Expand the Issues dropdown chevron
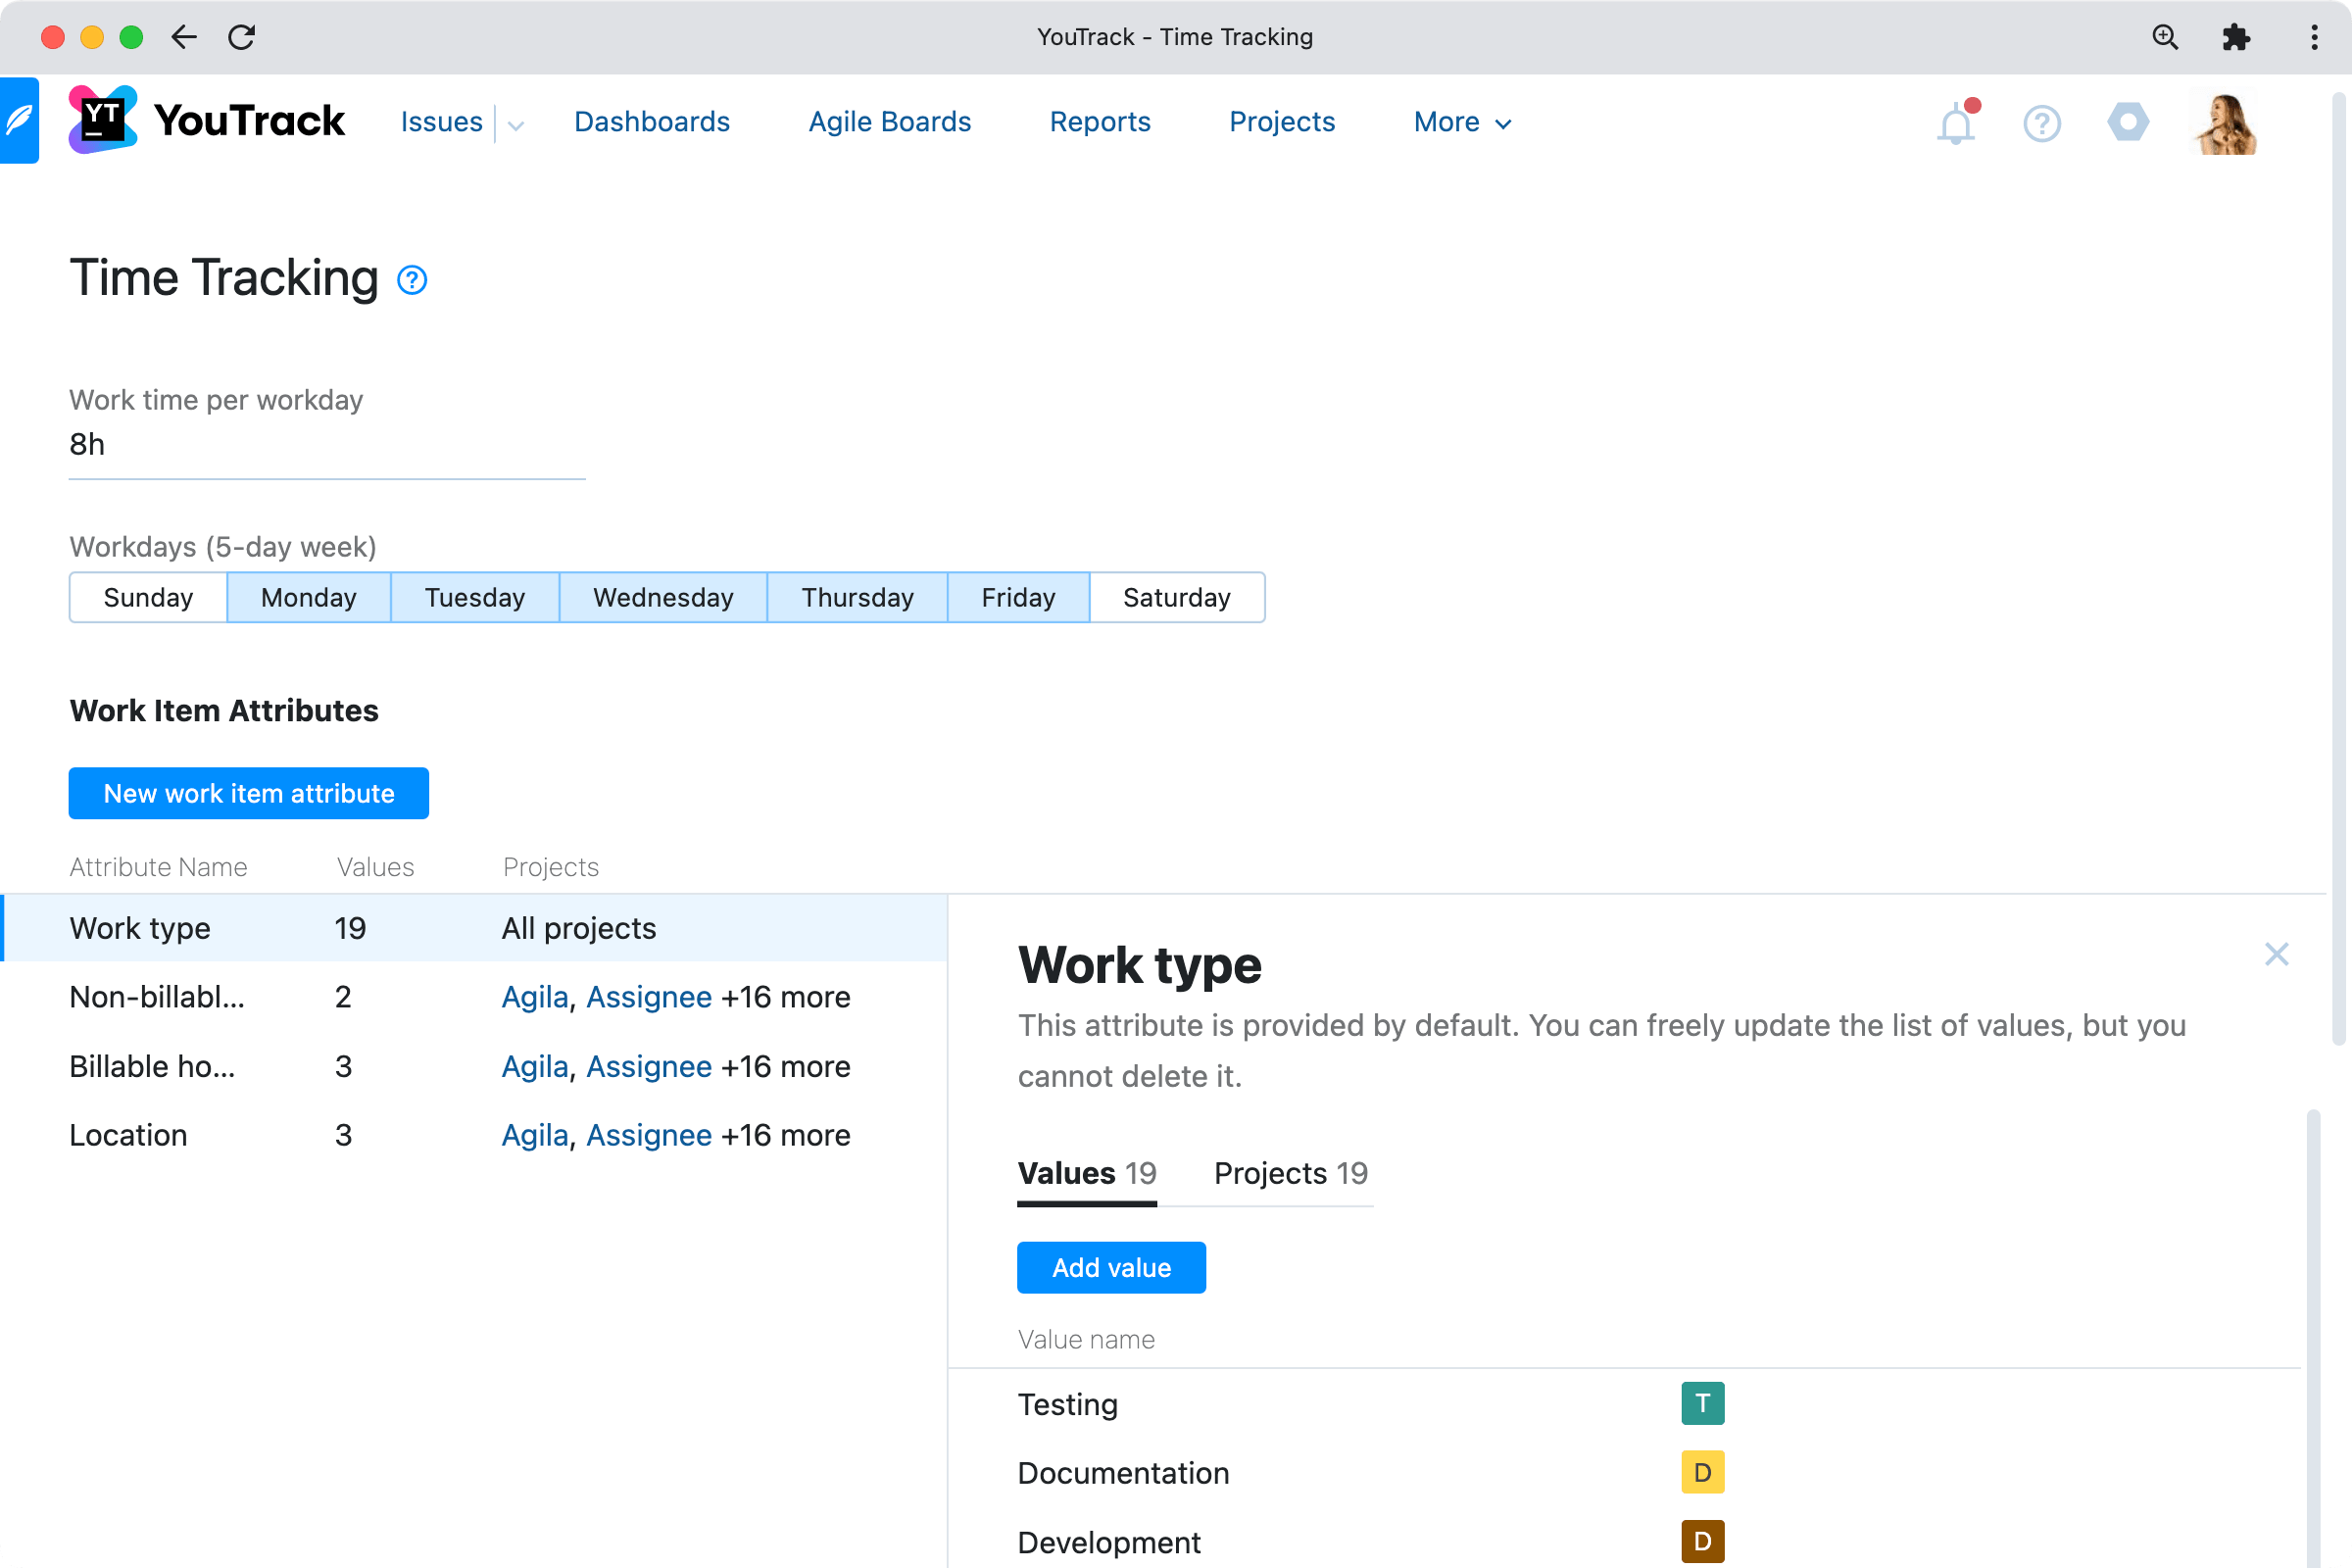 point(515,124)
